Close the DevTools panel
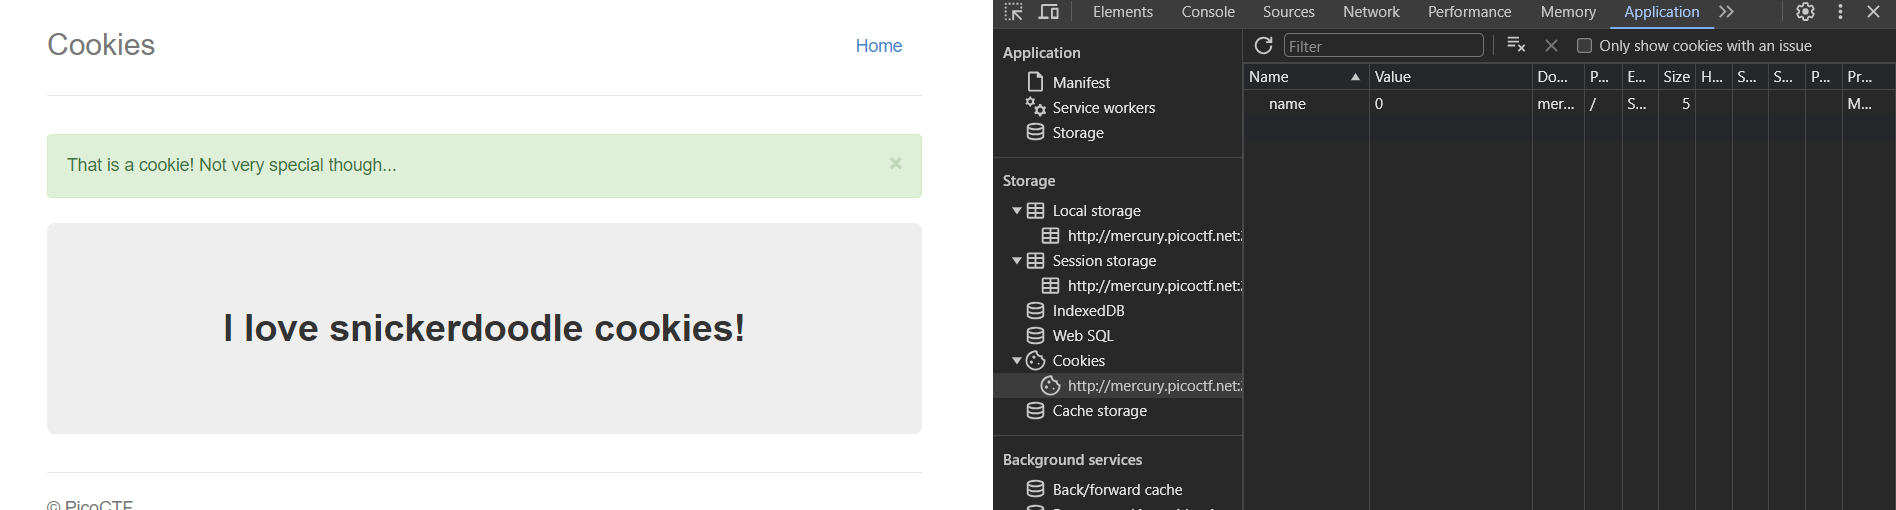The width and height of the screenshot is (1896, 510). point(1873,12)
